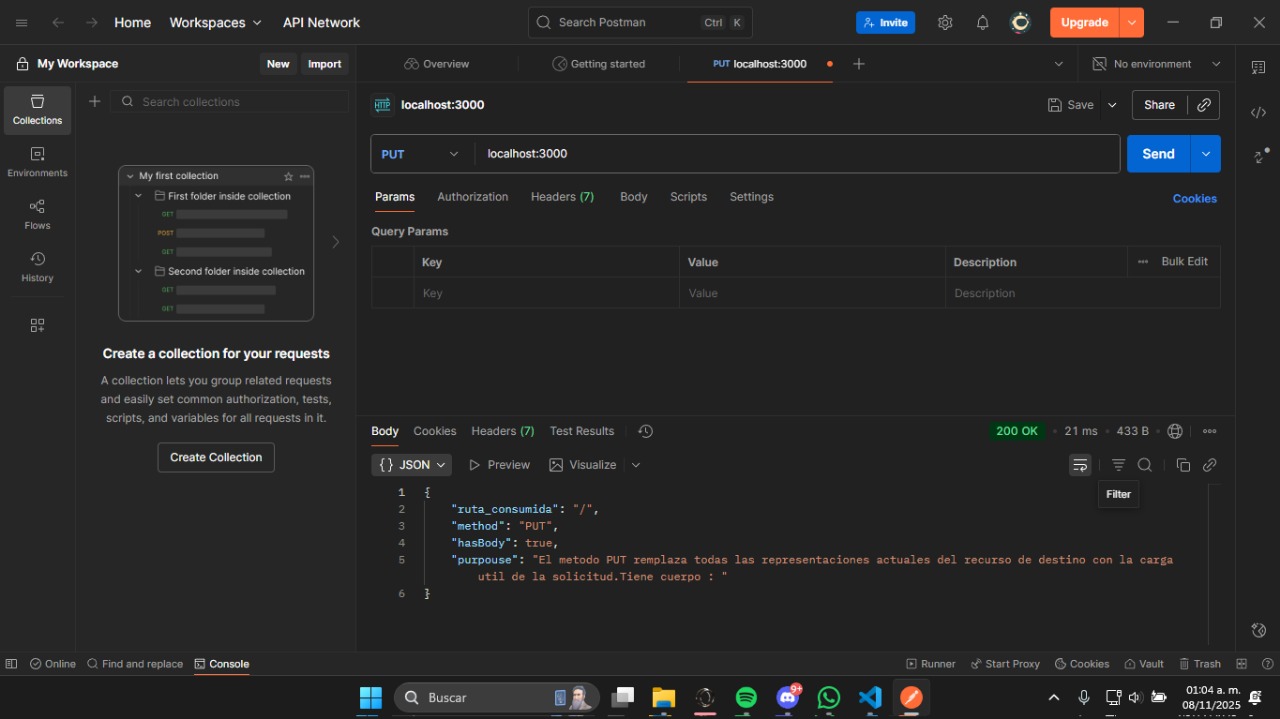Select the Flows sidebar icon
The height and width of the screenshot is (719, 1280).
click(x=37, y=213)
